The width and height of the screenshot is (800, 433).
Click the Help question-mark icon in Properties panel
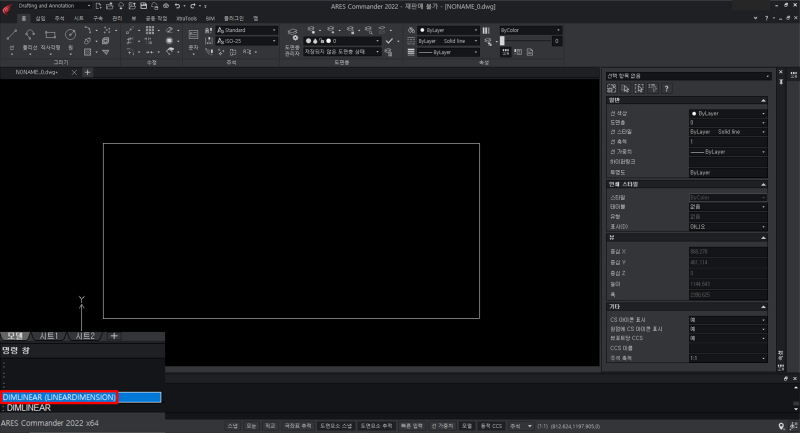click(666, 89)
